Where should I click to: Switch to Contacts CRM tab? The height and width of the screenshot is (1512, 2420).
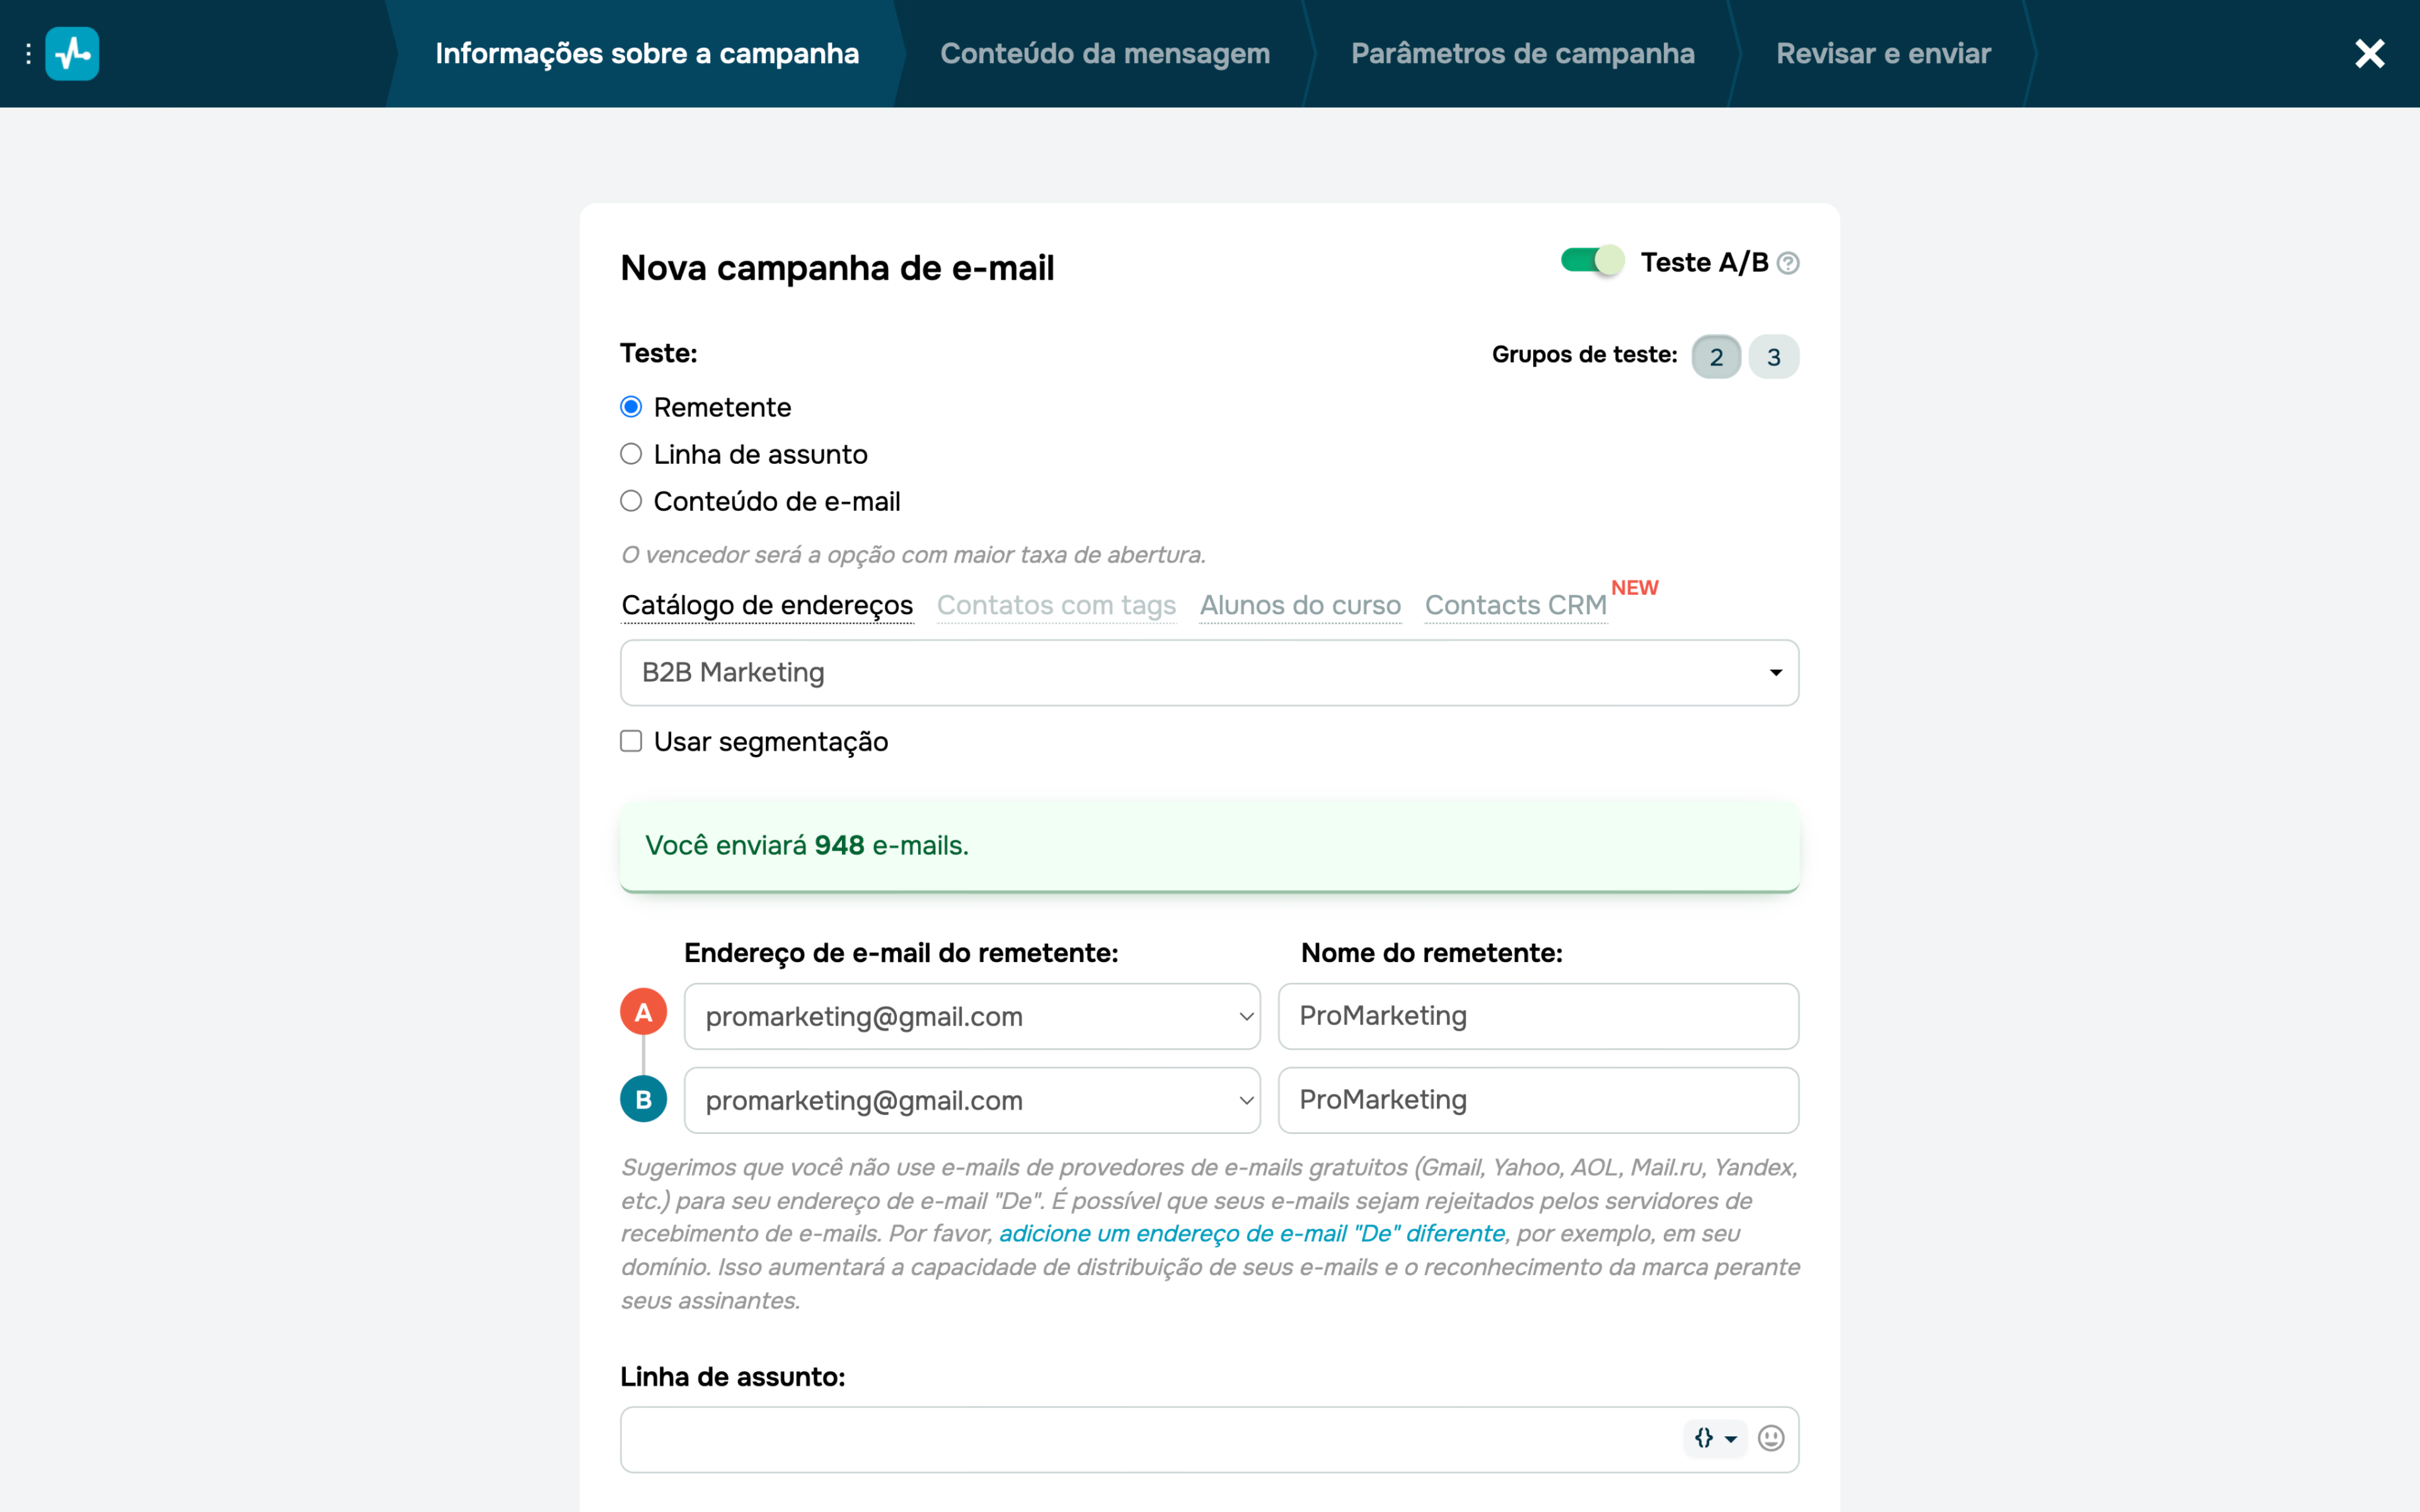(1515, 605)
